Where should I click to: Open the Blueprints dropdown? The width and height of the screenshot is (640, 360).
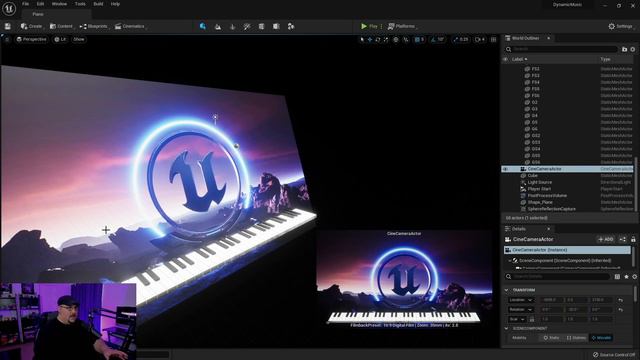tap(94, 27)
